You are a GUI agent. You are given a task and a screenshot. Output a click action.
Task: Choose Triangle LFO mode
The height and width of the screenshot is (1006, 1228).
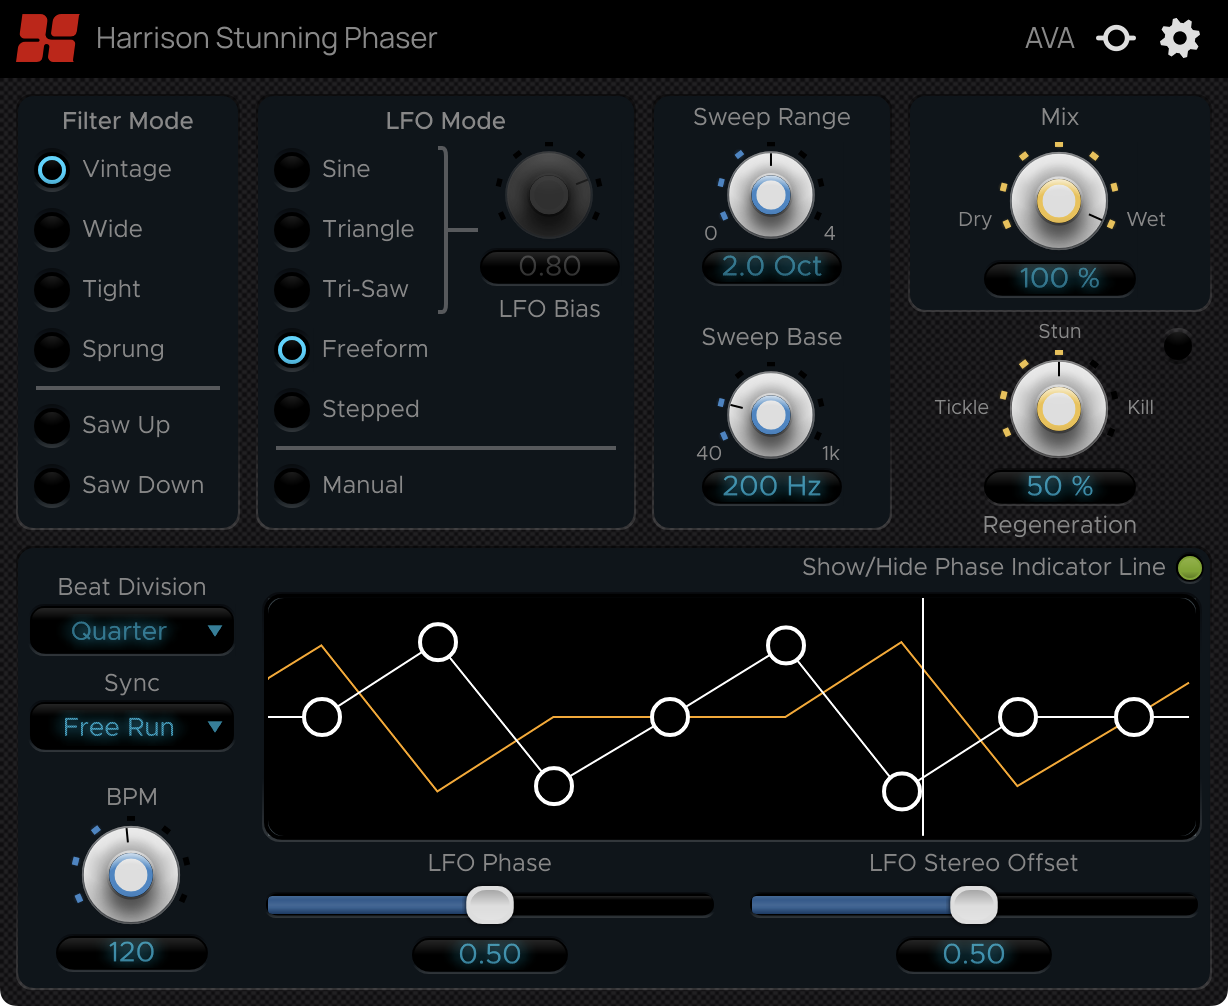pyautogui.click(x=292, y=230)
